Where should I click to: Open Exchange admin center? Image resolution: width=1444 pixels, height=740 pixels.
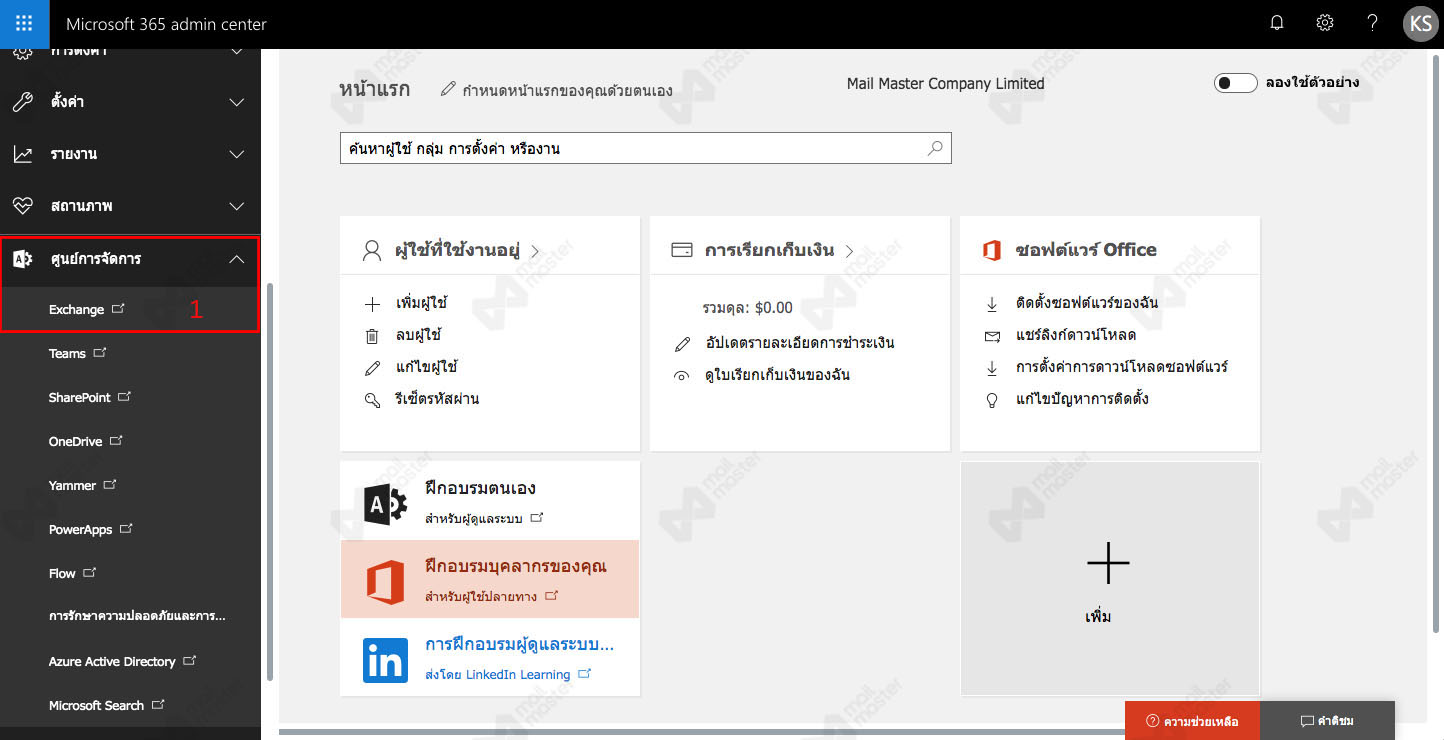tap(87, 309)
